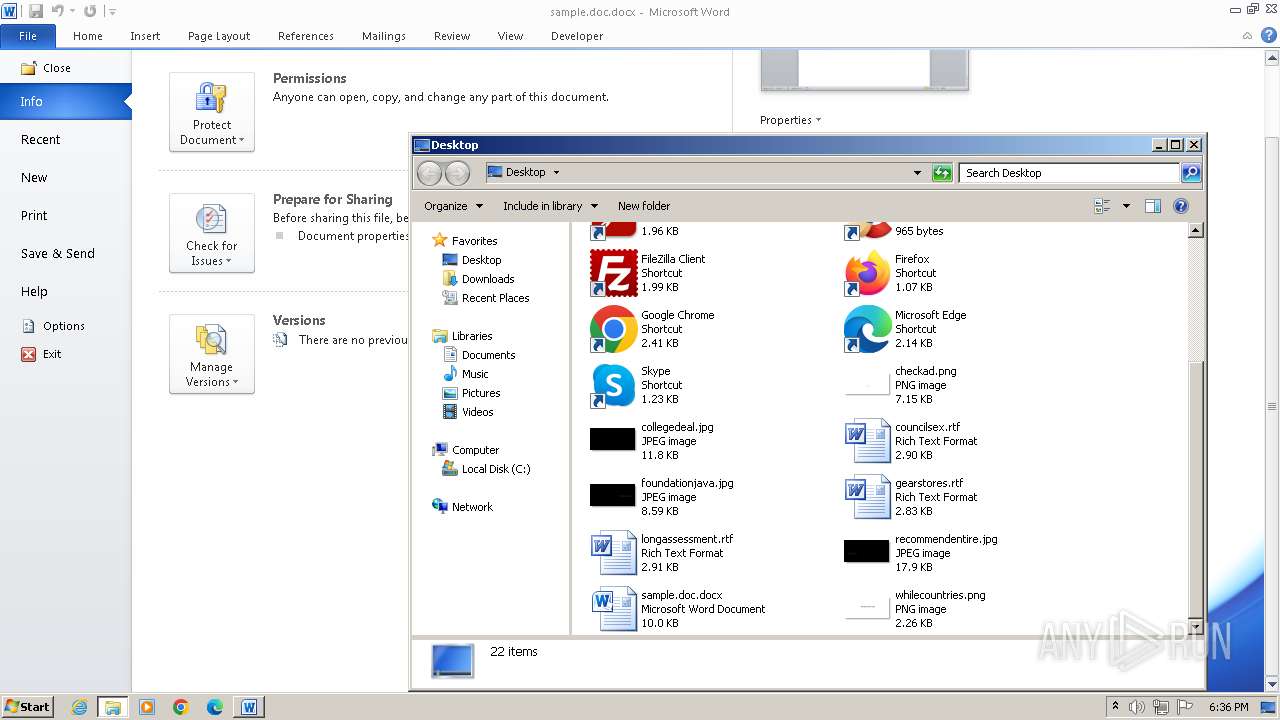The width and height of the screenshot is (1280, 720).
Task: Click the Search Desktop input field
Action: [x=1069, y=173]
